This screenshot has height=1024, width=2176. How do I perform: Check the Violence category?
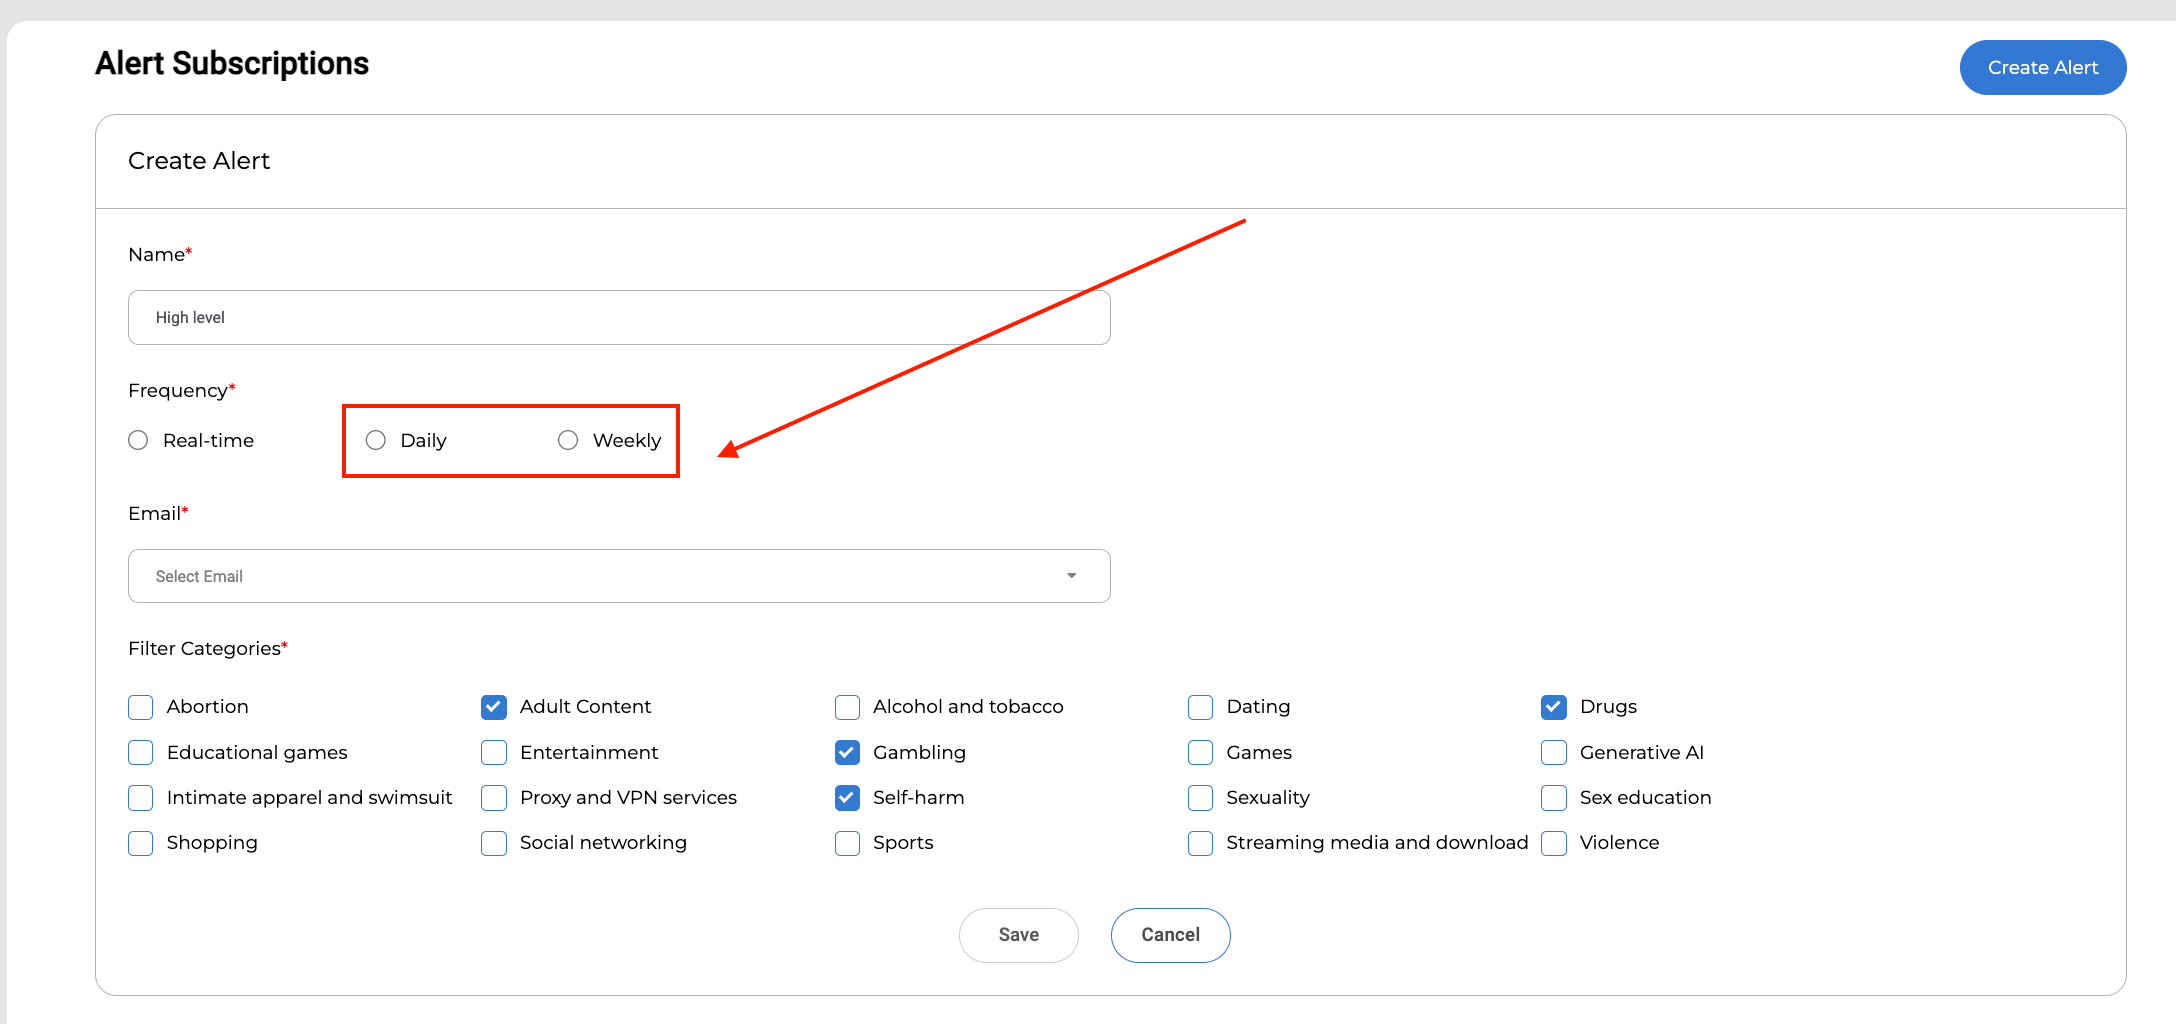(x=1553, y=843)
